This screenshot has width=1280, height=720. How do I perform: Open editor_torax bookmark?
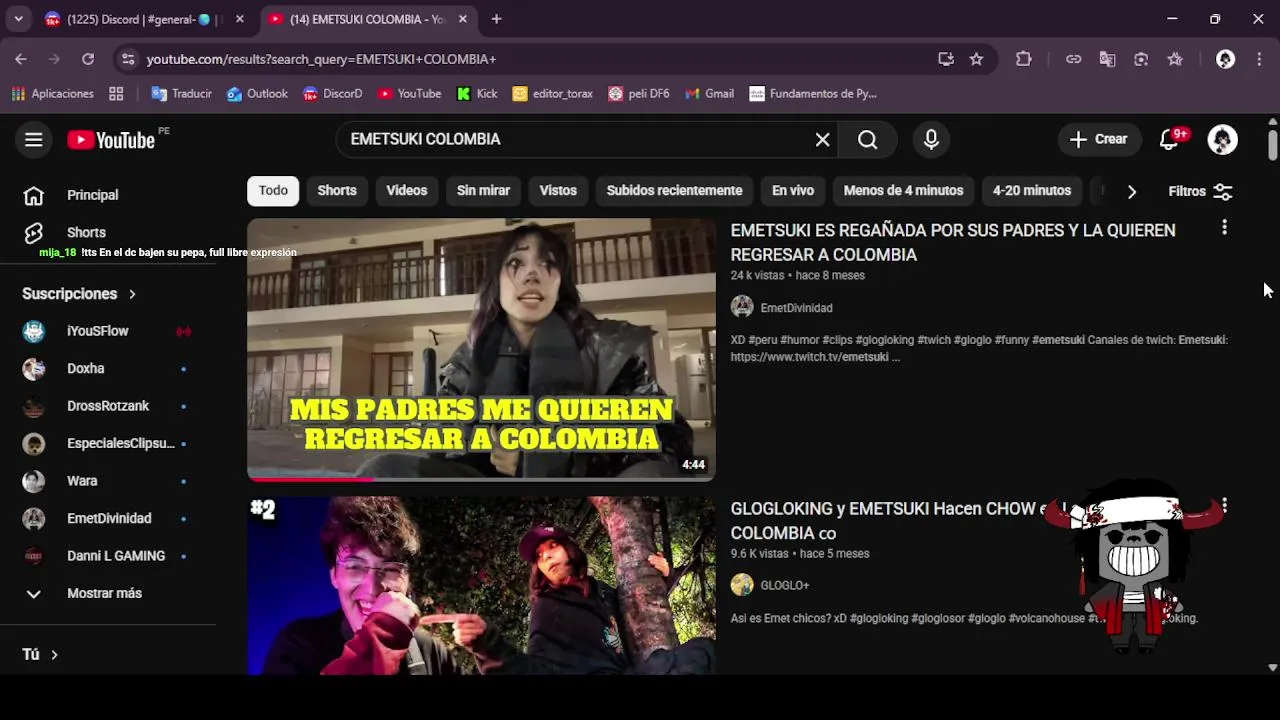pos(552,94)
